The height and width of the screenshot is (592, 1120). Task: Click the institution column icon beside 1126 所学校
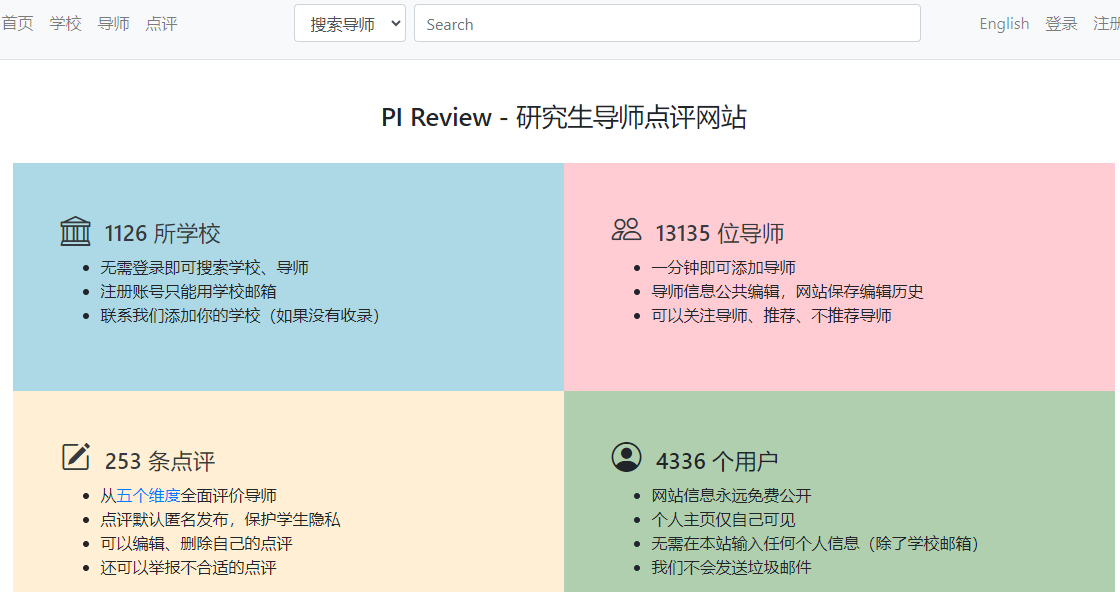click(75, 229)
